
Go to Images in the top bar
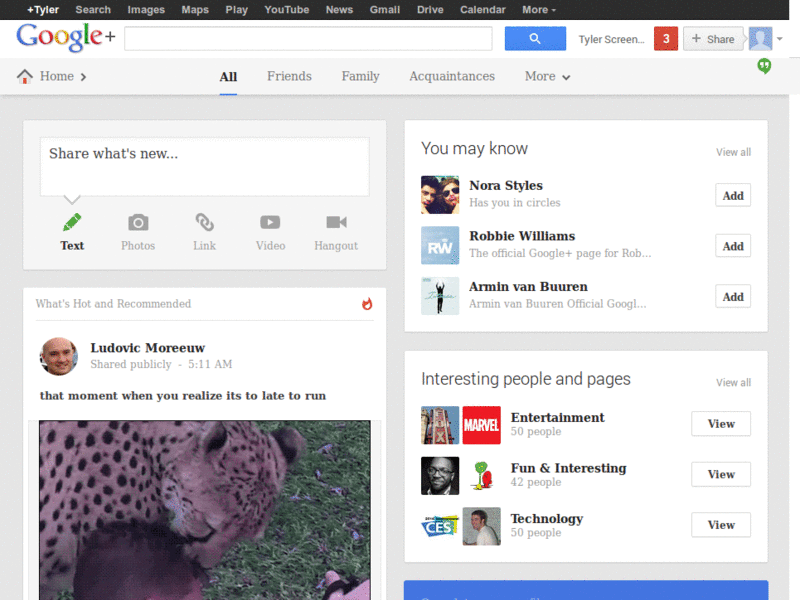pos(146,10)
